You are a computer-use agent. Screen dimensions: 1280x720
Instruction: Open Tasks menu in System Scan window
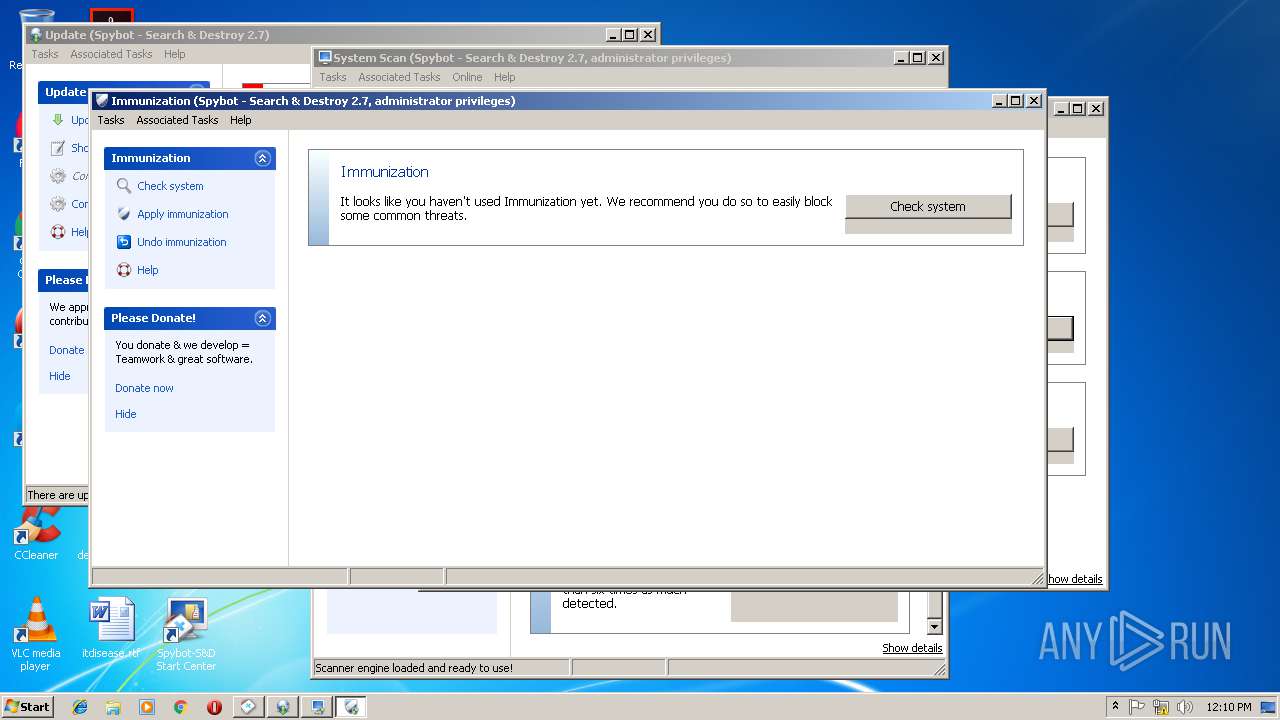(333, 77)
